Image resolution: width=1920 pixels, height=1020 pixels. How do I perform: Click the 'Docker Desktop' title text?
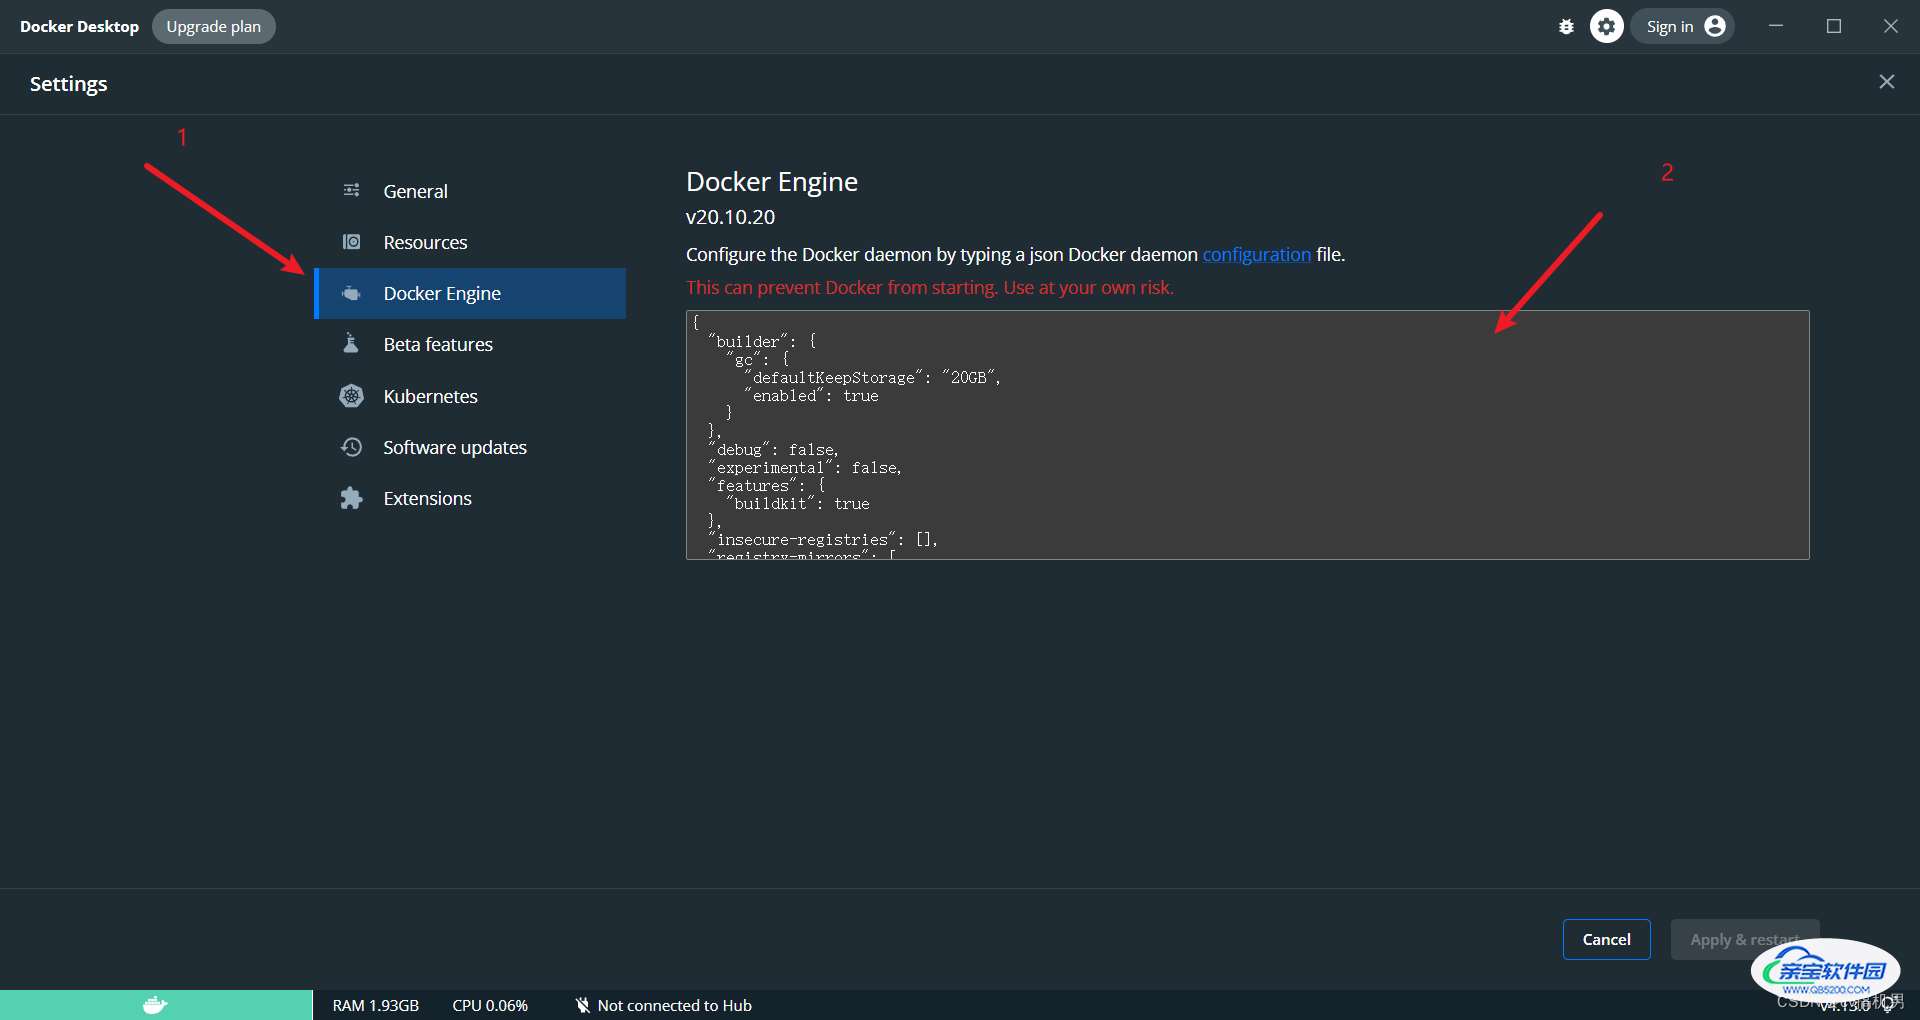pos(79,26)
